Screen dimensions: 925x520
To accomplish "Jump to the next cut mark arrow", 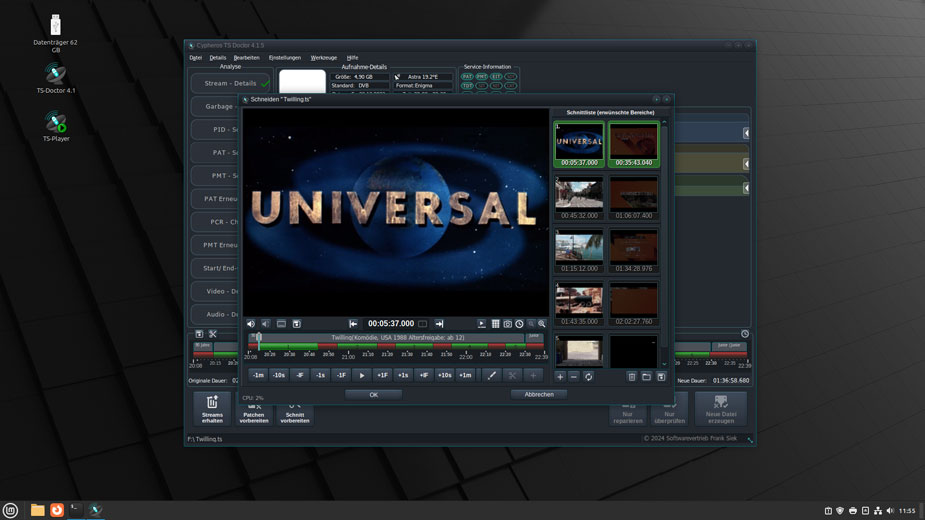I will coord(439,324).
